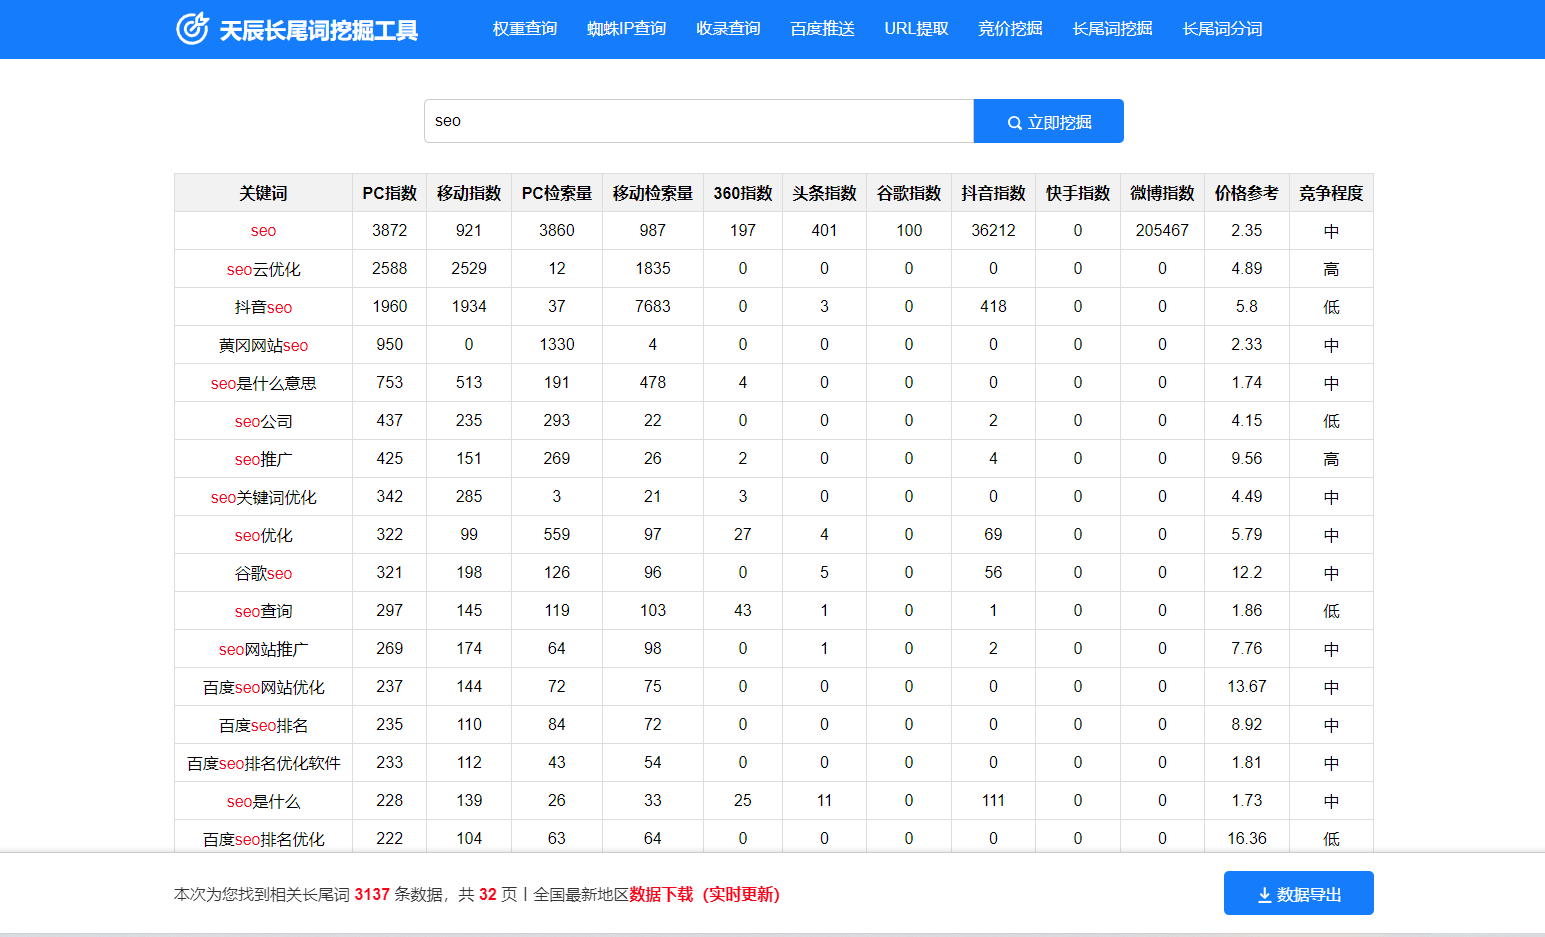Click the 天辰长尾词挖掘工具 site title
The width and height of the screenshot is (1545, 937).
pos(319,31)
